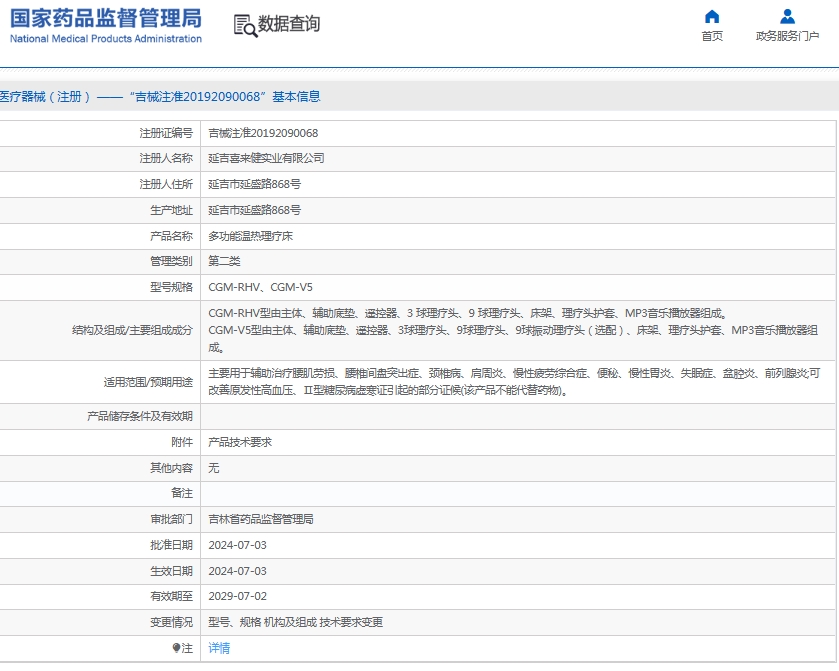Image resolution: width=839 pixels, height=671 pixels.
Task: Click the 产品名称 label
Action: (x=171, y=236)
